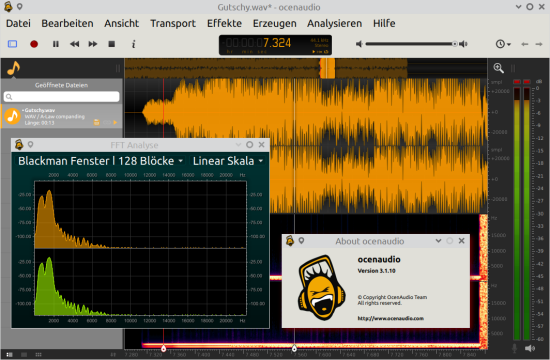
Task: Click the orange upper FFT spectrum graph
Action: click(x=140, y=215)
